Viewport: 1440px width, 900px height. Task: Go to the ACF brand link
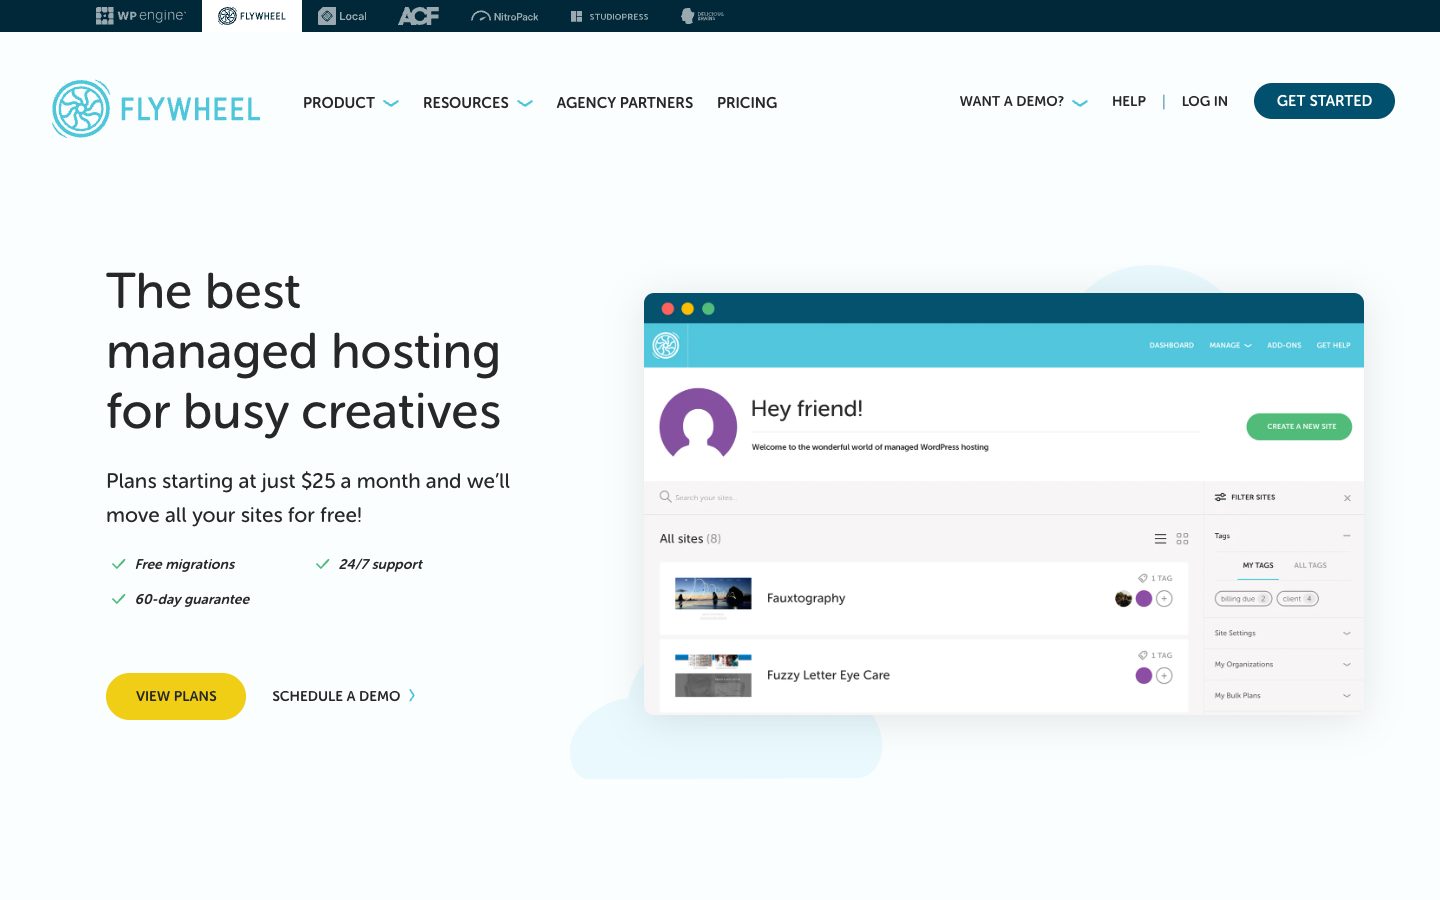(x=419, y=16)
